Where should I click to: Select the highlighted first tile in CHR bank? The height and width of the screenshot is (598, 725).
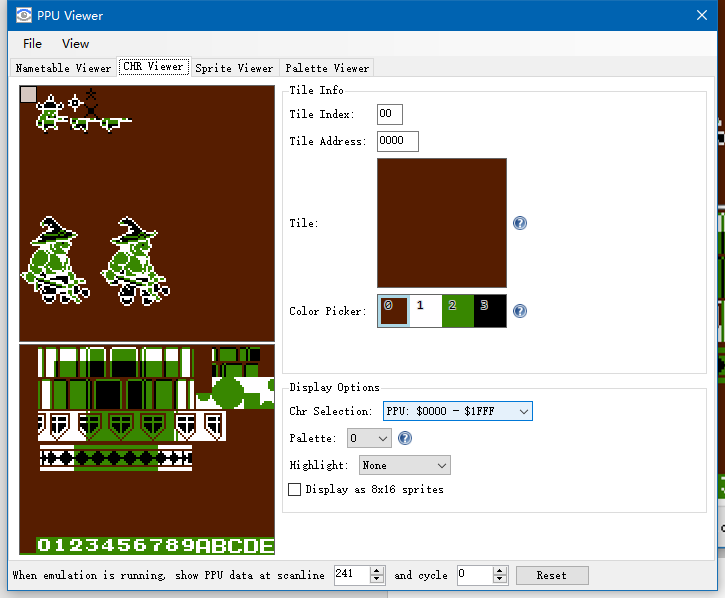pos(28,94)
